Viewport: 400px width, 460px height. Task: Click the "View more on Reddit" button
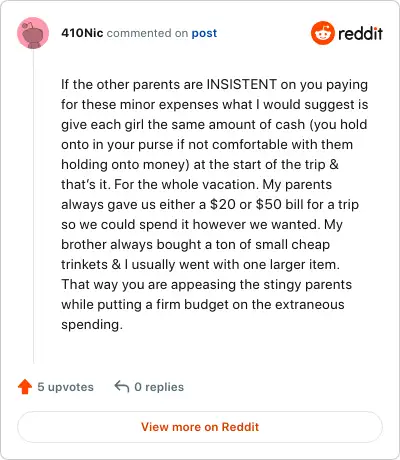click(x=200, y=427)
